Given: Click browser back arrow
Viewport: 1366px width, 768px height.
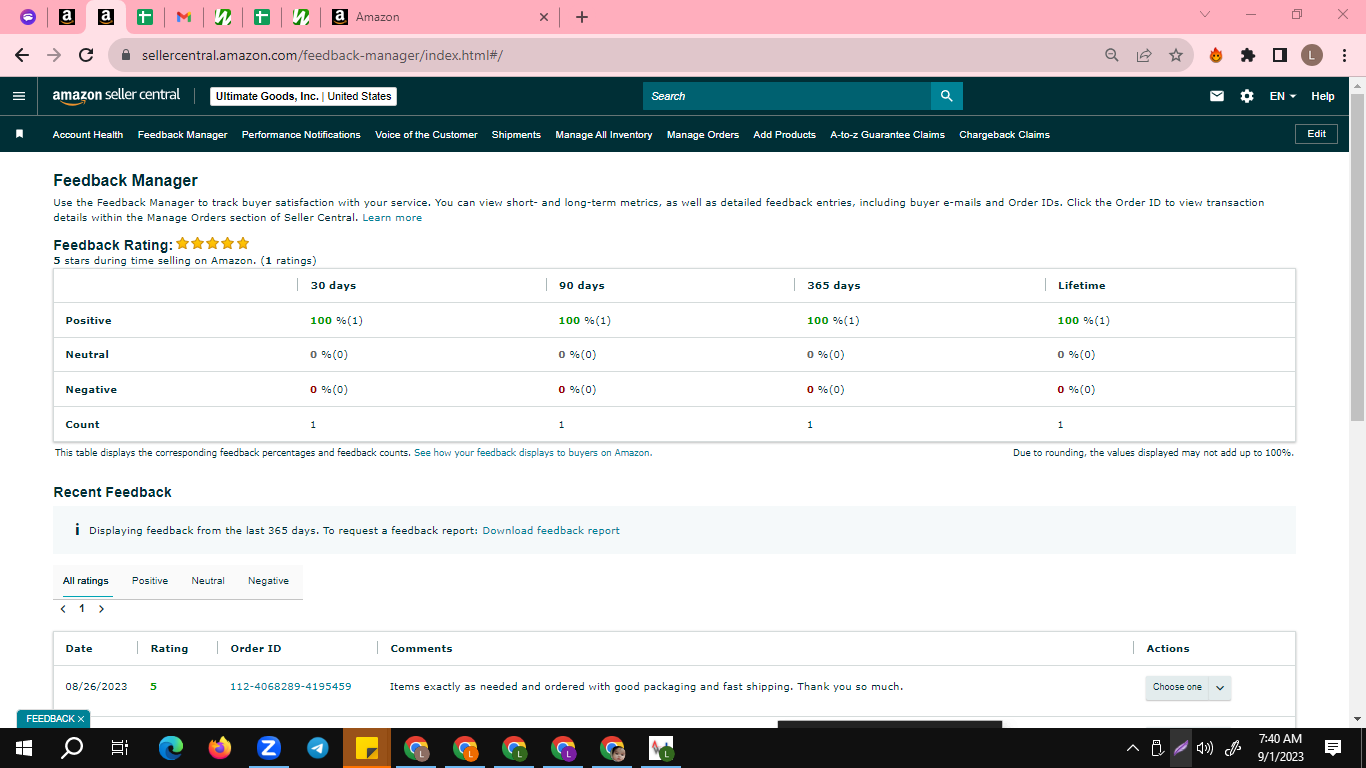Looking at the screenshot, I should (x=22, y=55).
